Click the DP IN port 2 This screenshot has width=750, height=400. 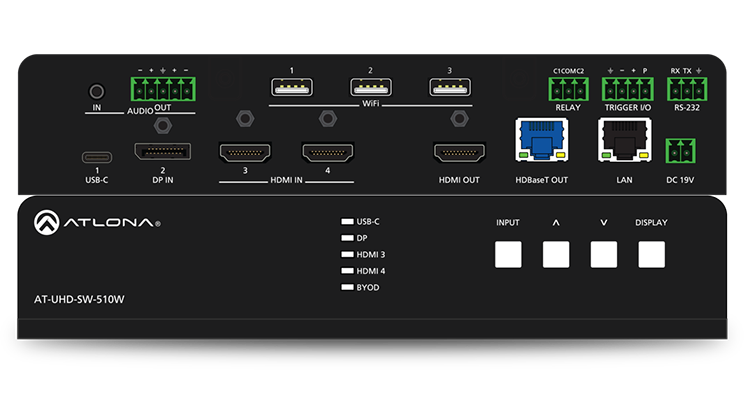(x=163, y=152)
